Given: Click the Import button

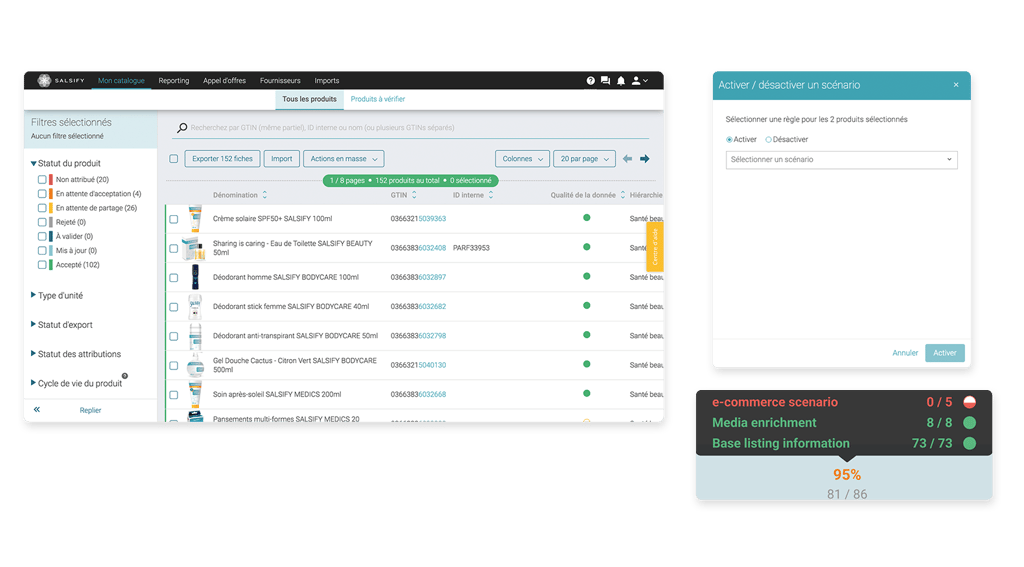Looking at the screenshot, I should point(281,159).
